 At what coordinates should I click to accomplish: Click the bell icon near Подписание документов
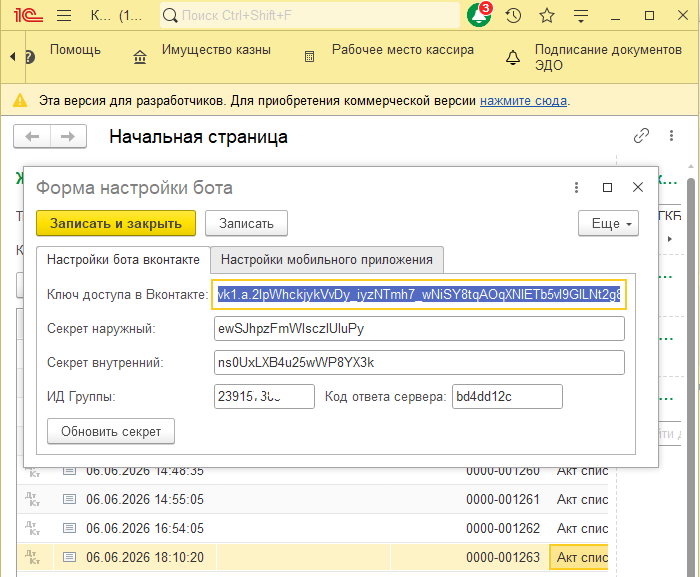click(512, 58)
